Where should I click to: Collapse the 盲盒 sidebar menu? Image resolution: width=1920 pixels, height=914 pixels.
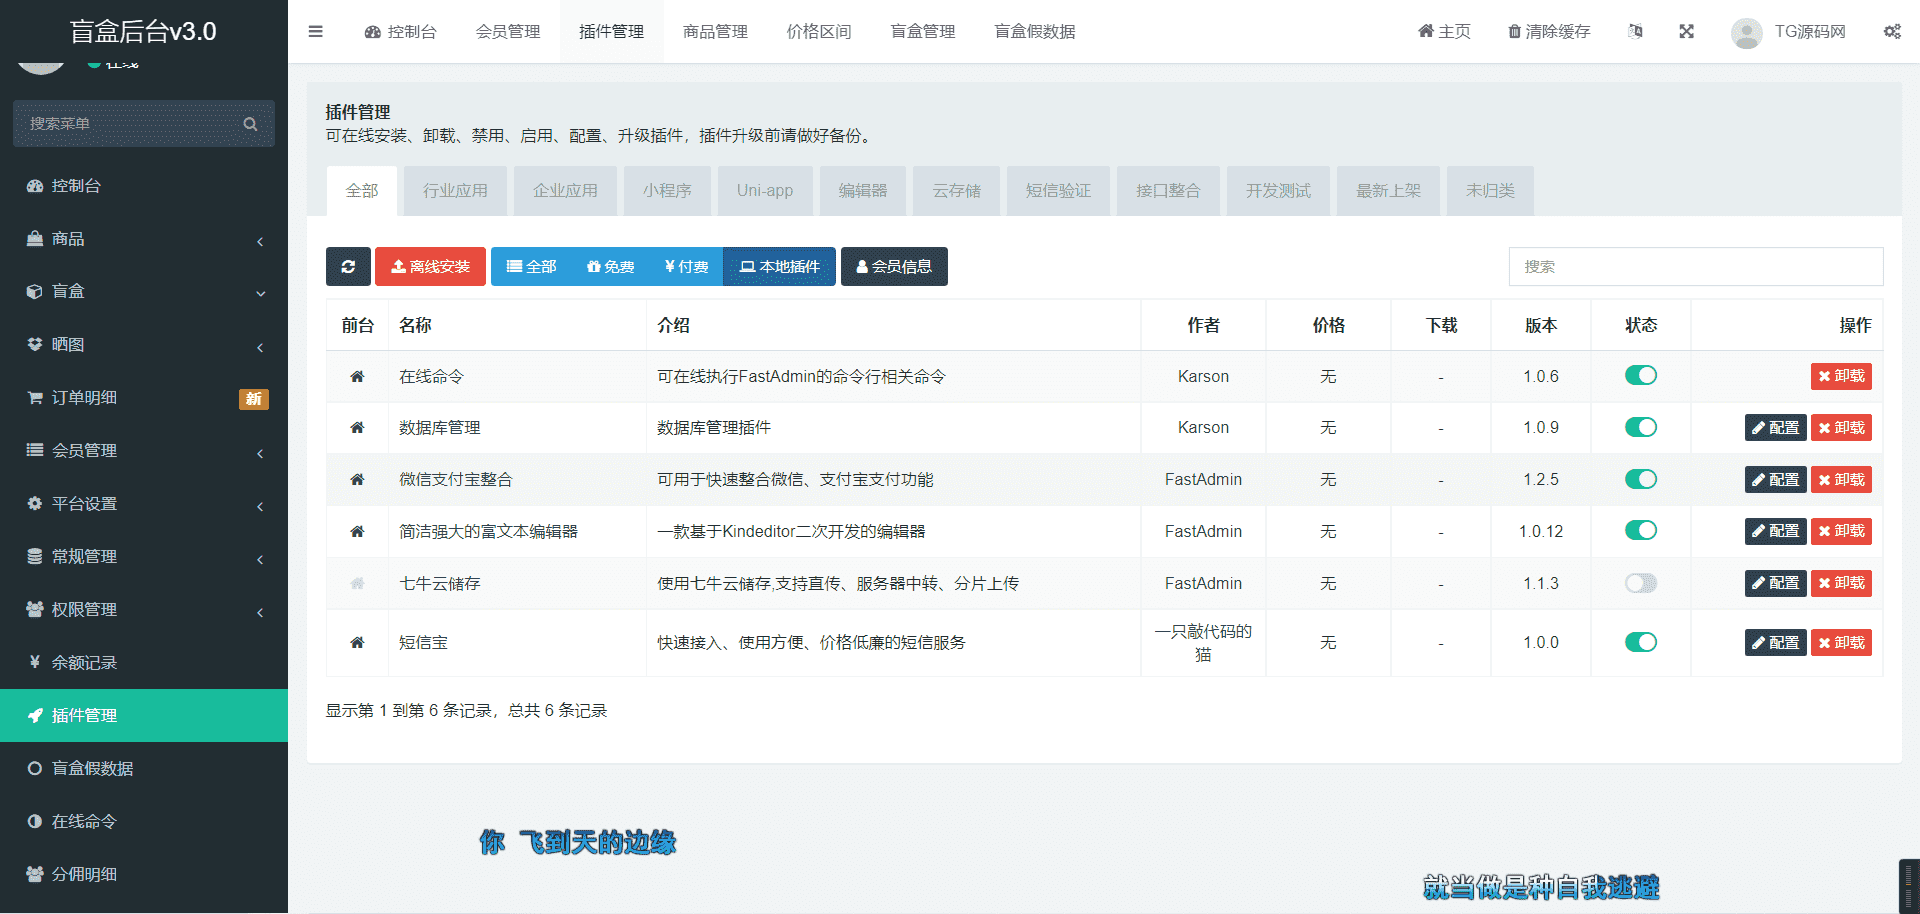(x=144, y=292)
